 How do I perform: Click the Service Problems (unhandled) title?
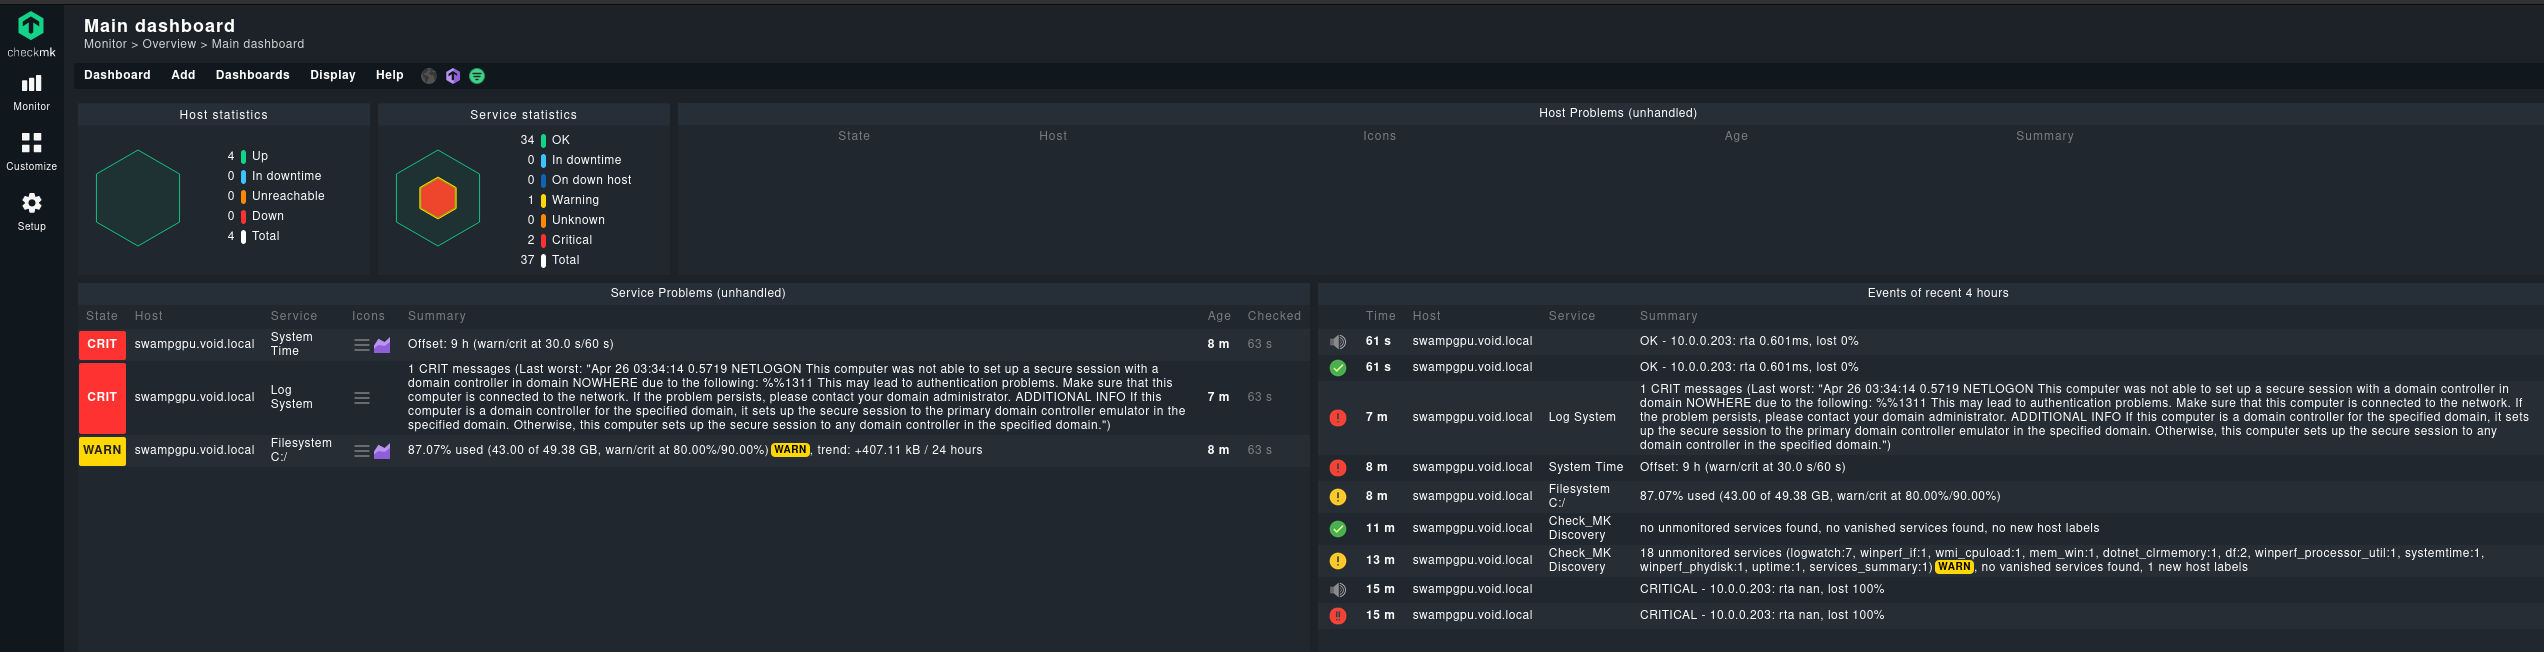click(x=698, y=293)
